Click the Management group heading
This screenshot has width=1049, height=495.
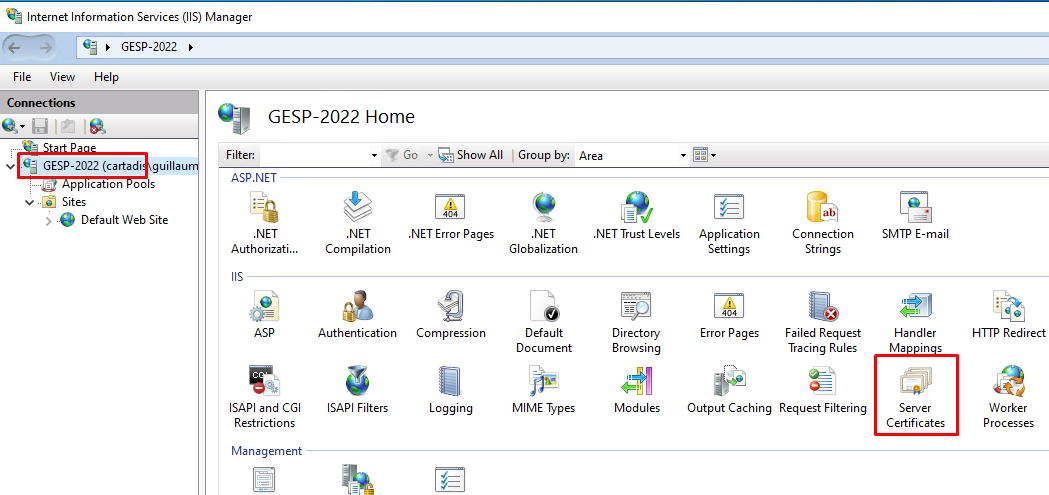click(x=267, y=451)
